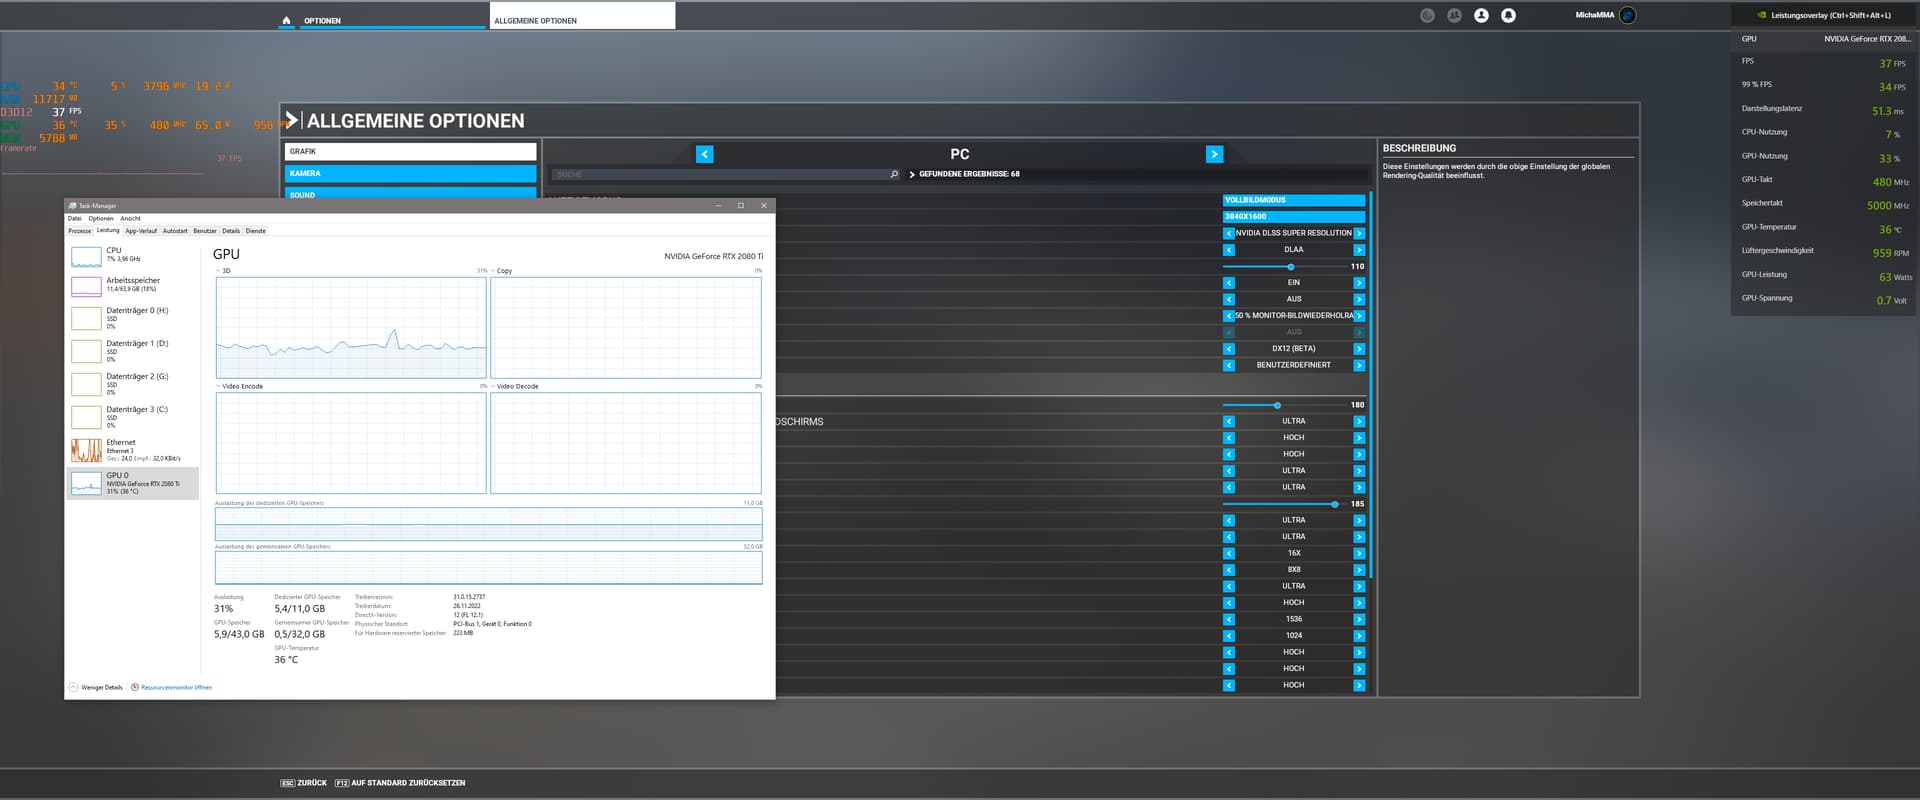Select the Kamera options category

click(410, 173)
